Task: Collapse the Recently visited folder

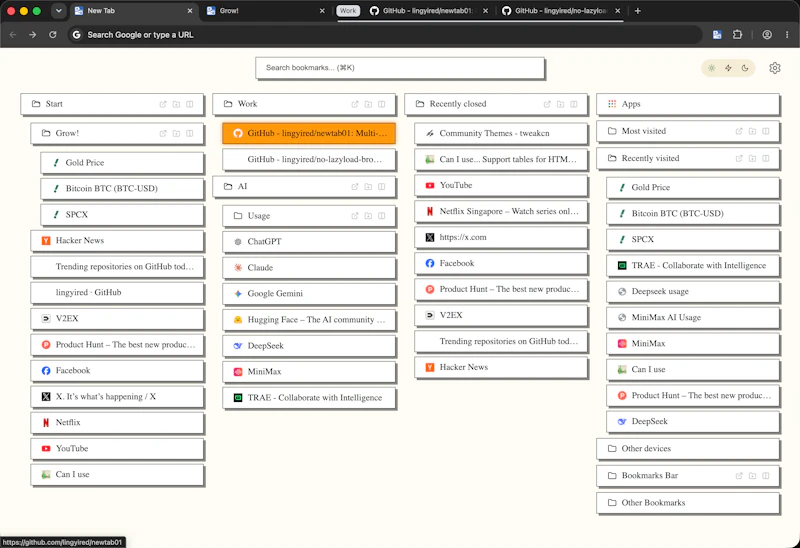Action: pos(688,158)
